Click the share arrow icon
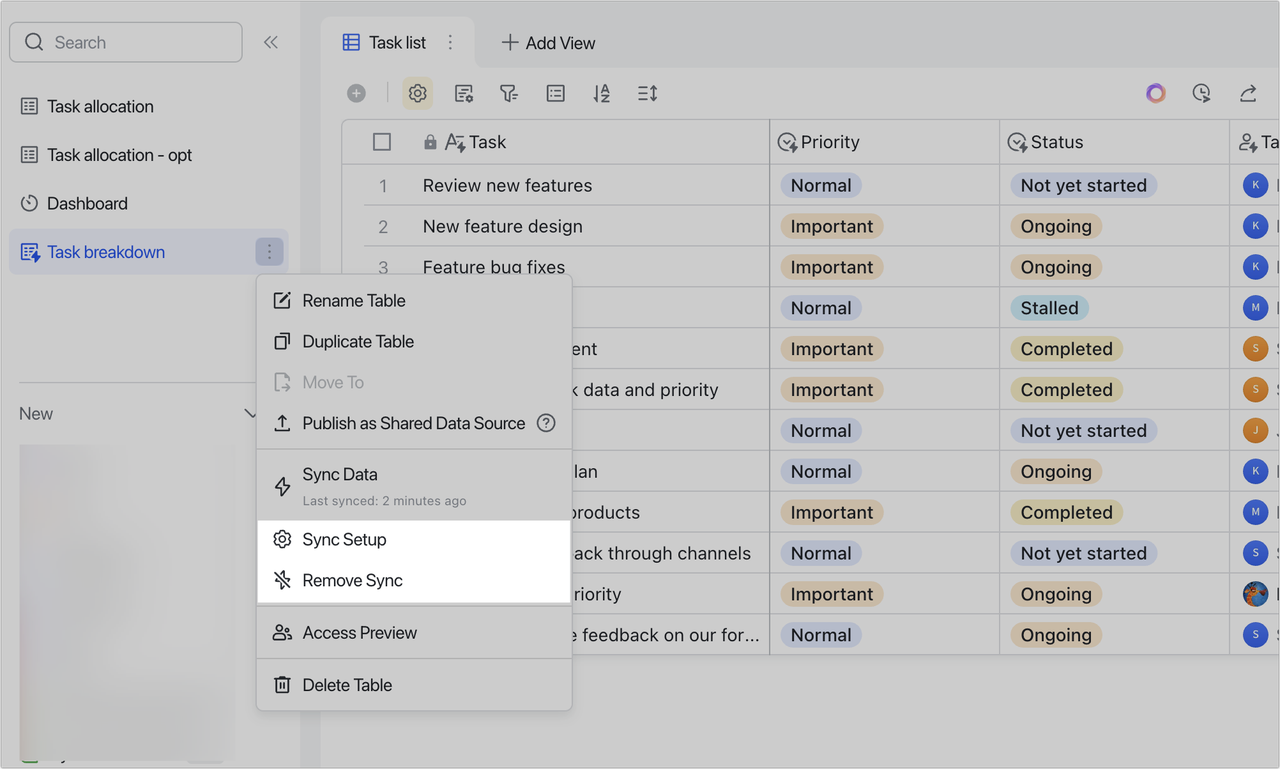Viewport: 1280px width, 769px height. pos(1247,92)
